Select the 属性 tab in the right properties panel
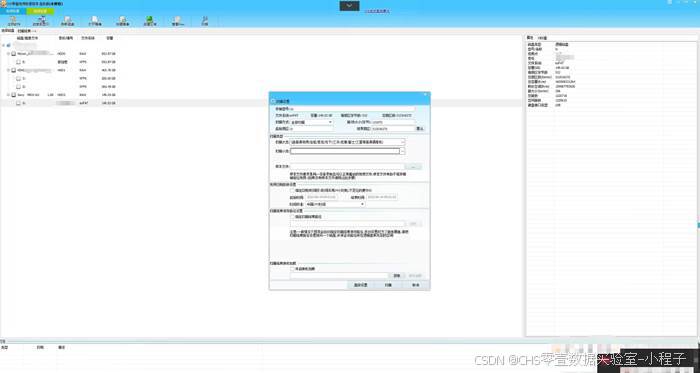The height and width of the screenshot is (373, 700). [530, 38]
